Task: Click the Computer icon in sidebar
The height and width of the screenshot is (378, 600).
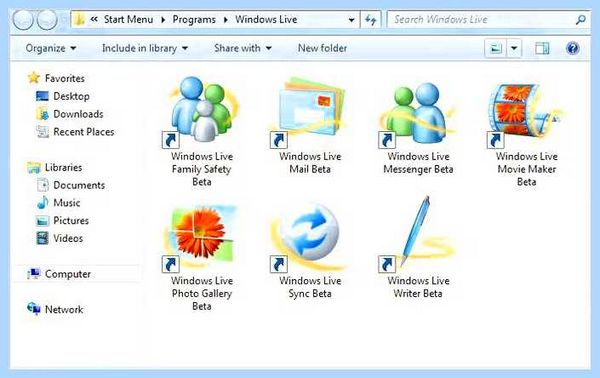Action: coord(34,274)
